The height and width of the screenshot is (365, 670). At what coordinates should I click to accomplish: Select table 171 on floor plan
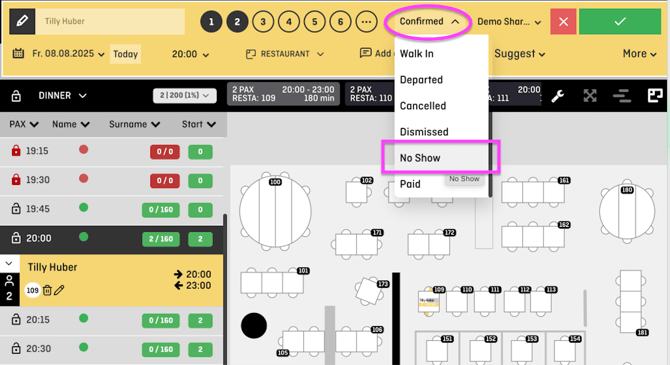coord(358,244)
